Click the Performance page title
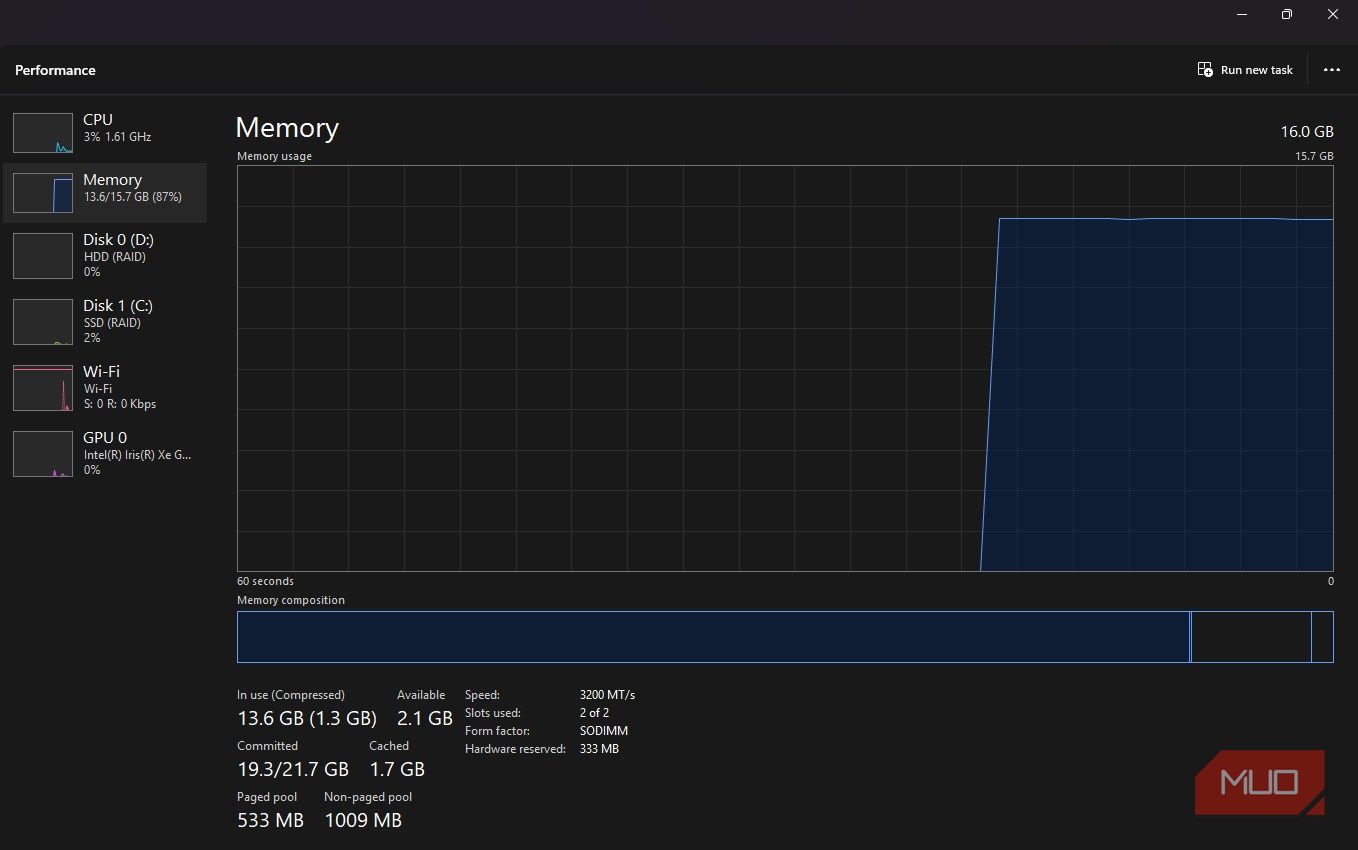 point(55,70)
